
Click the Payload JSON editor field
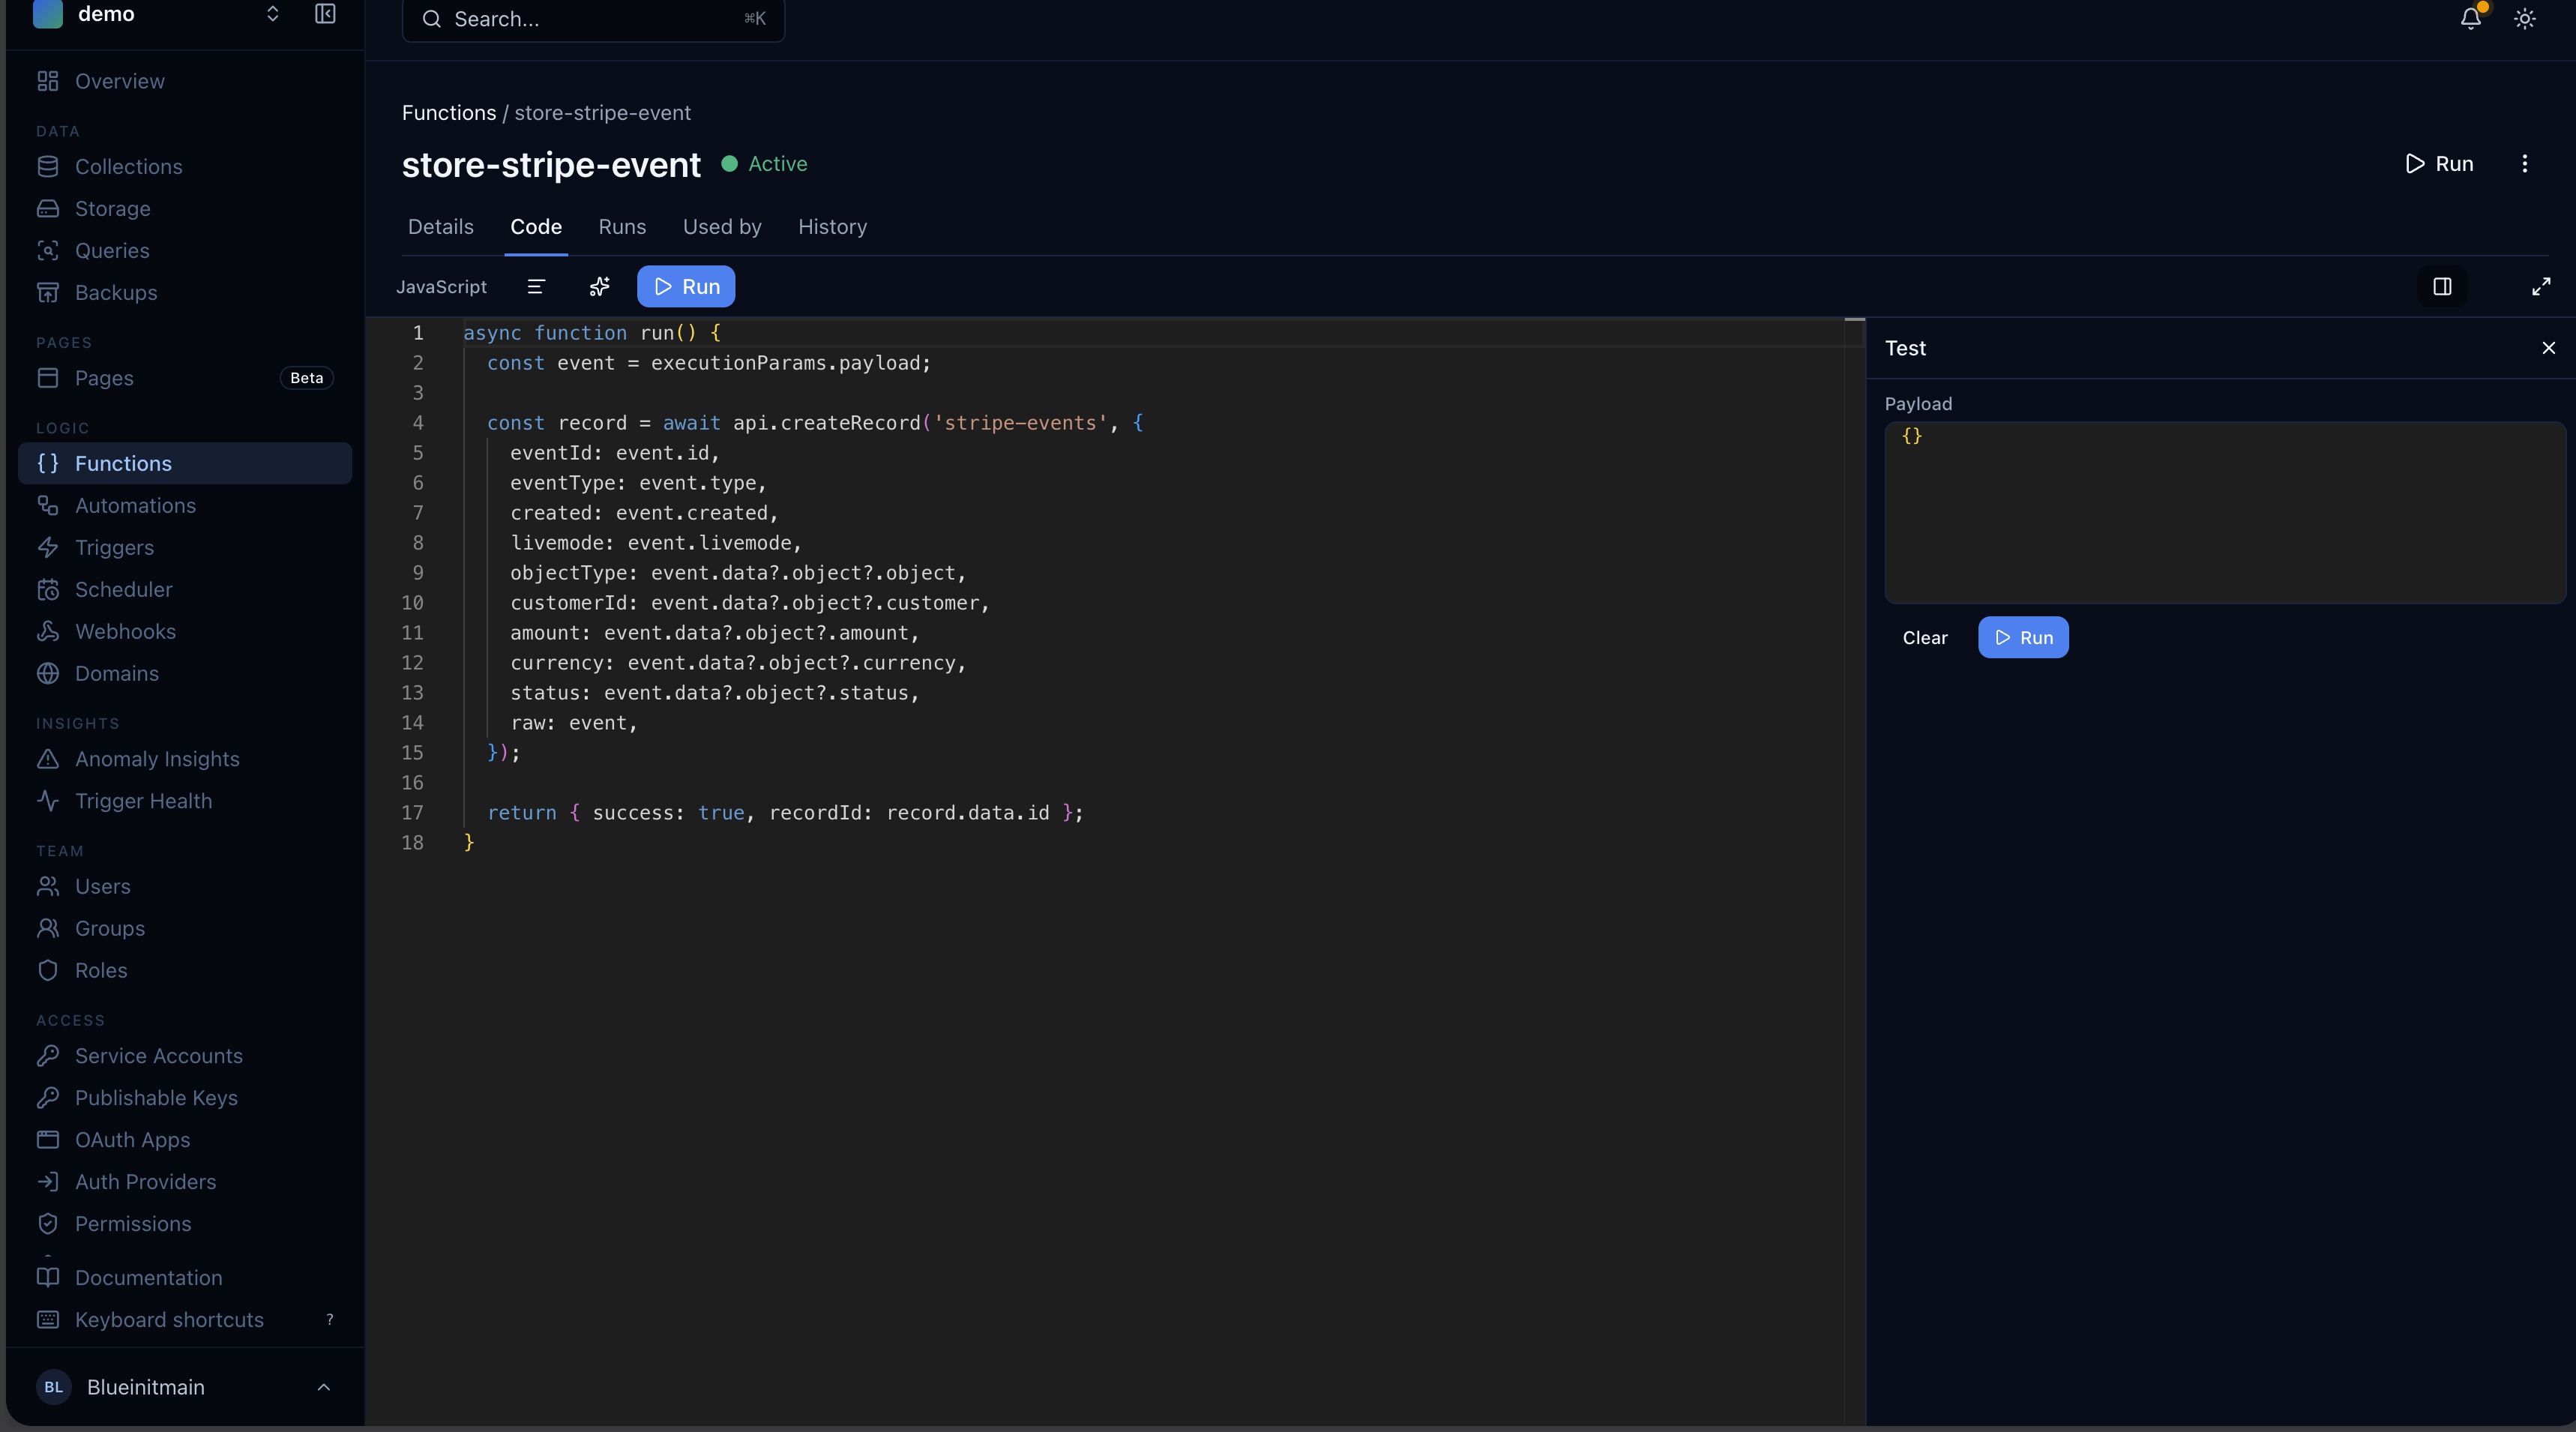2224,512
